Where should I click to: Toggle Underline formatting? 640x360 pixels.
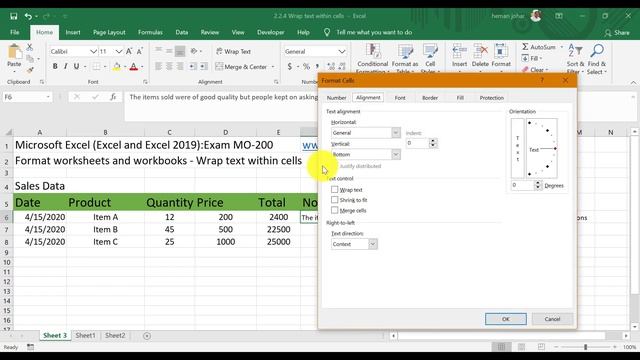76,66
